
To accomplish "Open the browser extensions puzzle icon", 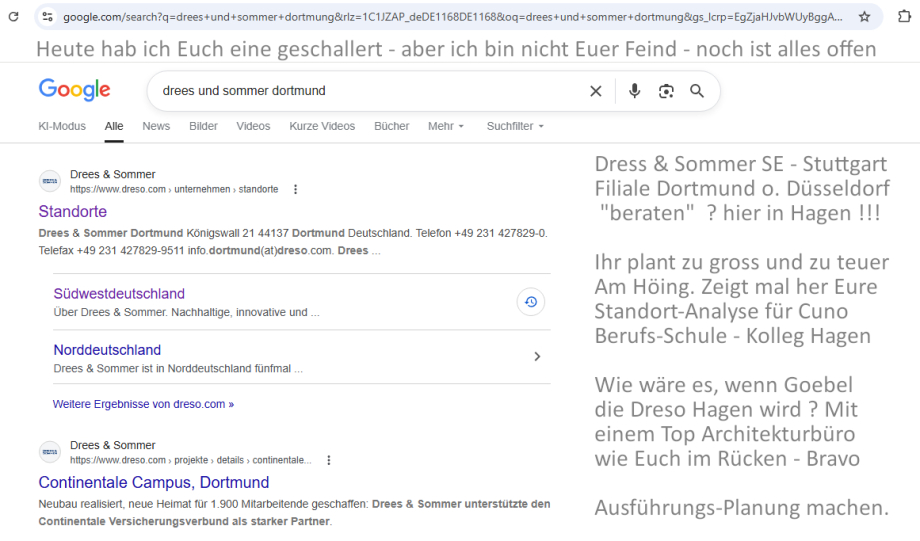I will (x=904, y=16).
